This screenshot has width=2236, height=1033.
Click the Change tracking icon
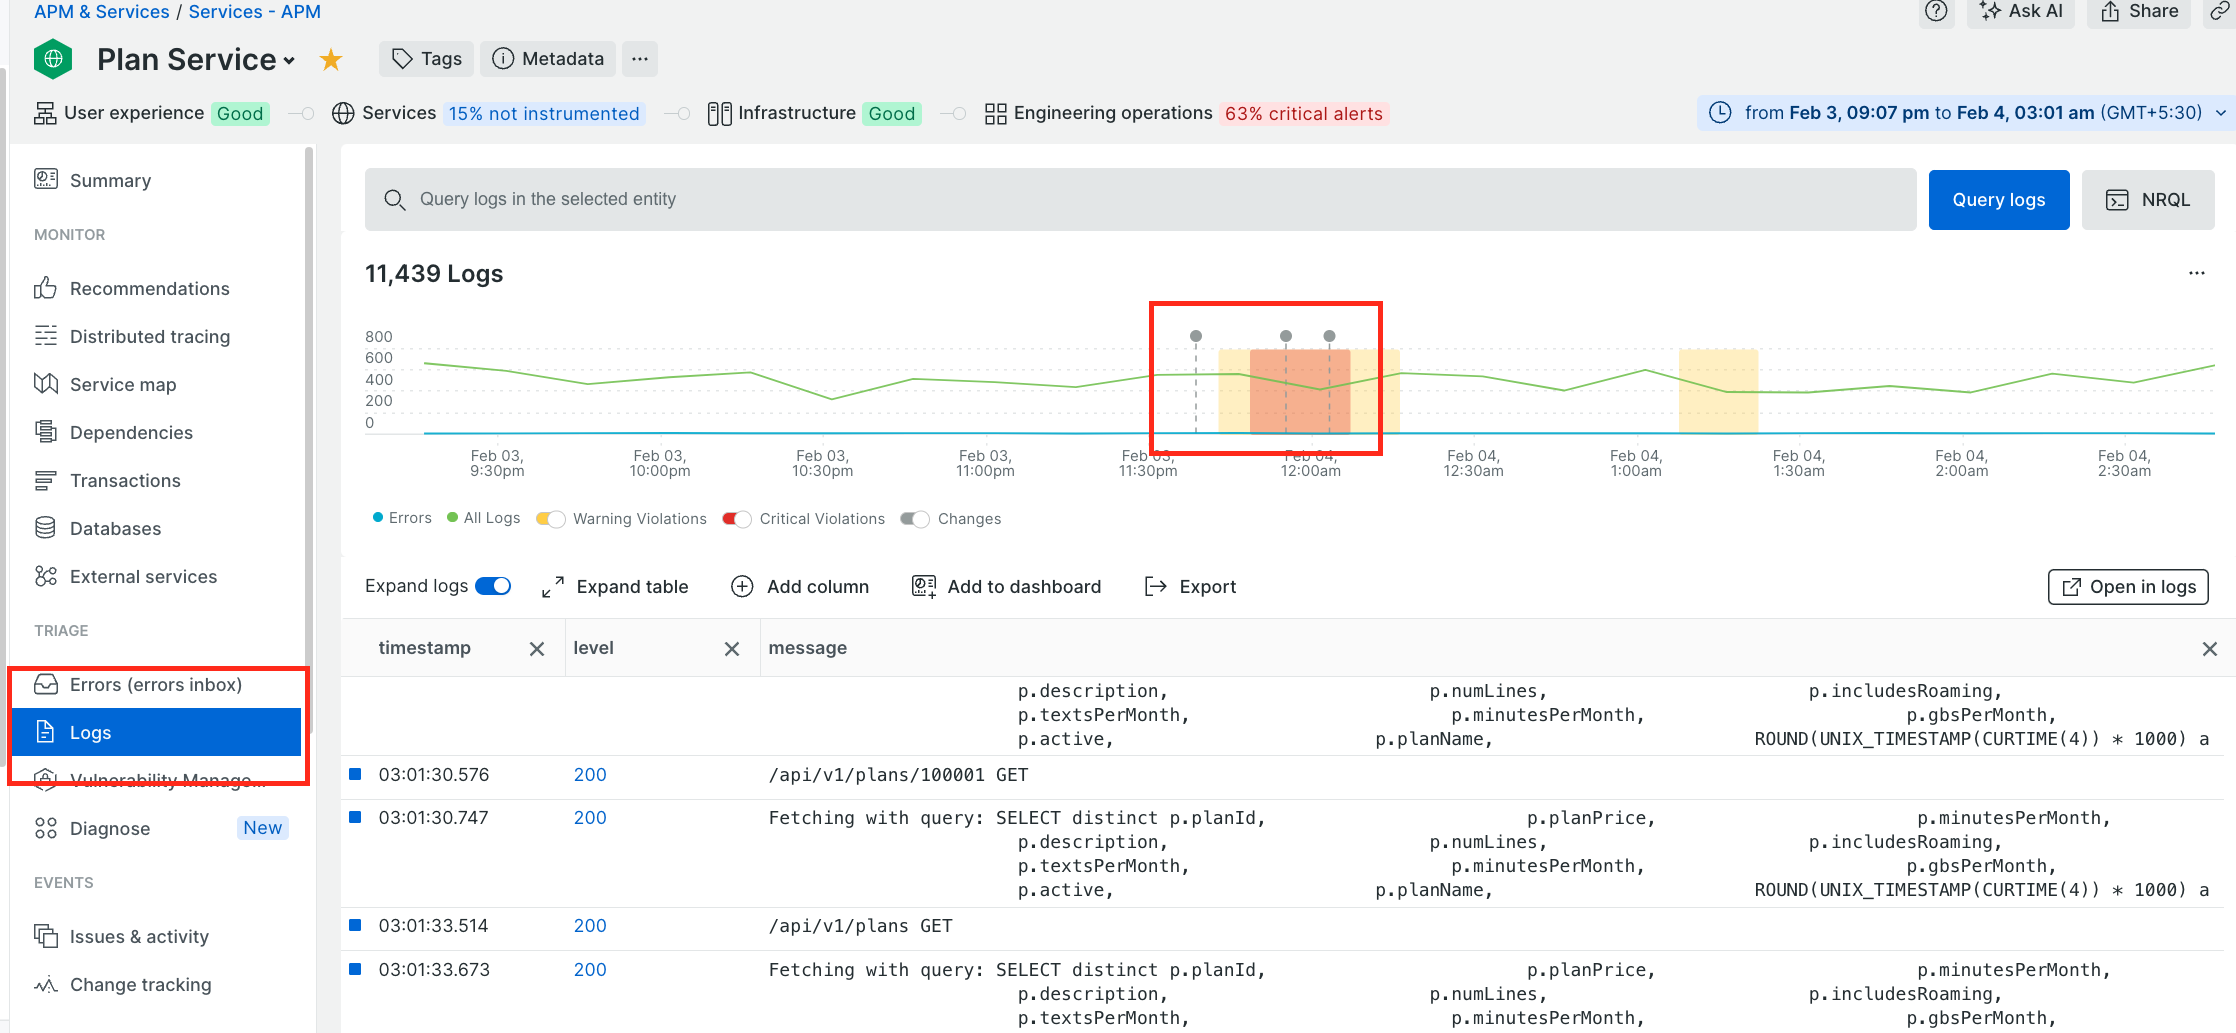(x=46, y=984)
